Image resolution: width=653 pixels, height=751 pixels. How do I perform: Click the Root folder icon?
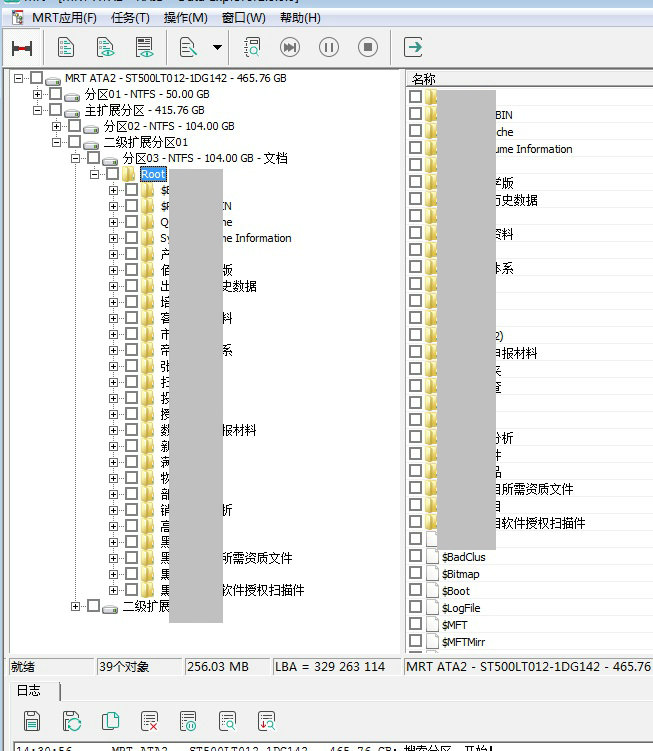coord(128,174)
